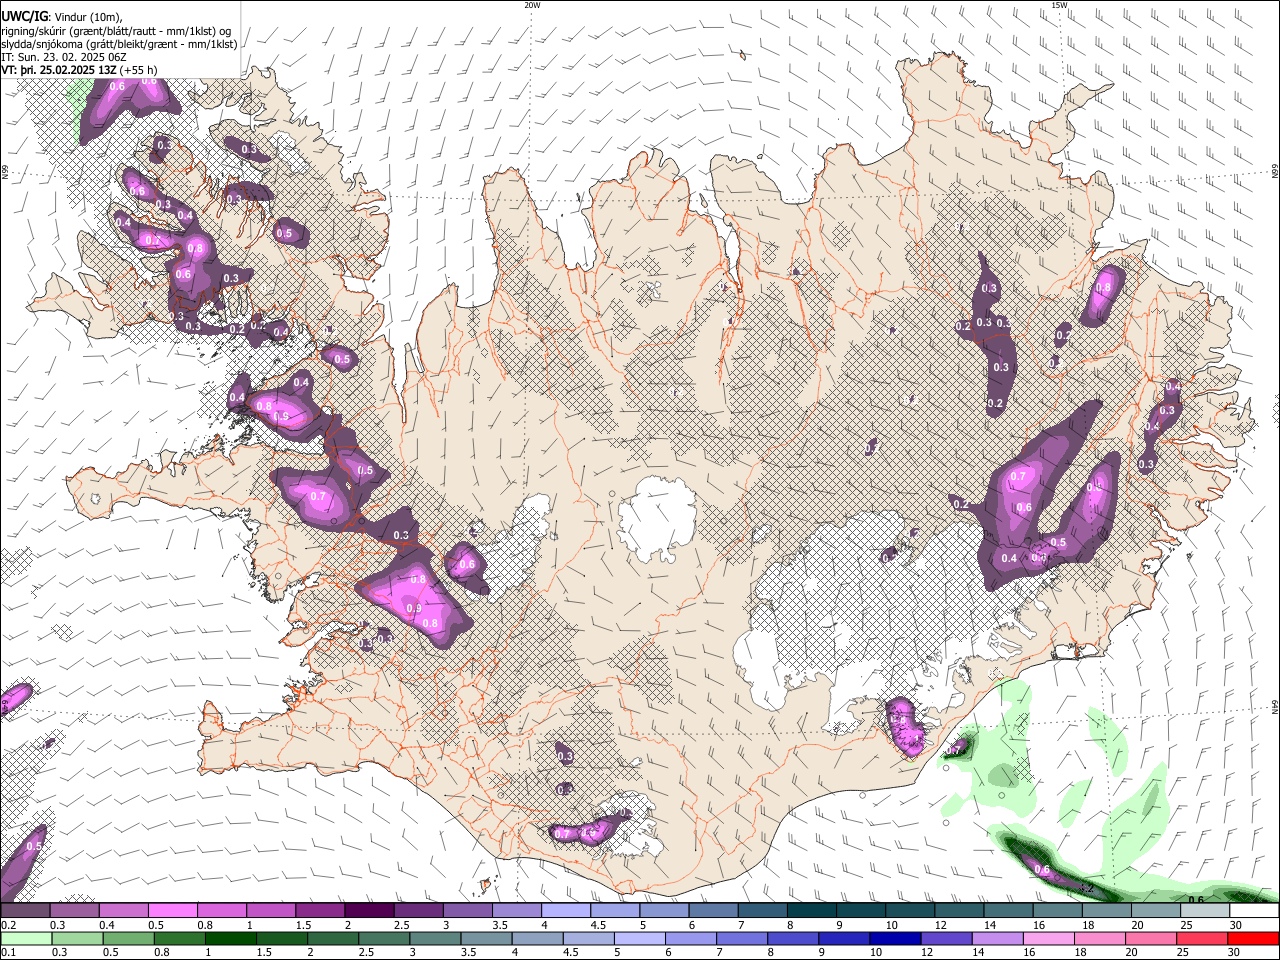Select the darkest green 1 mm rain swatch
The height and width of the screenshot is (960, 1280).
point(230,939)
